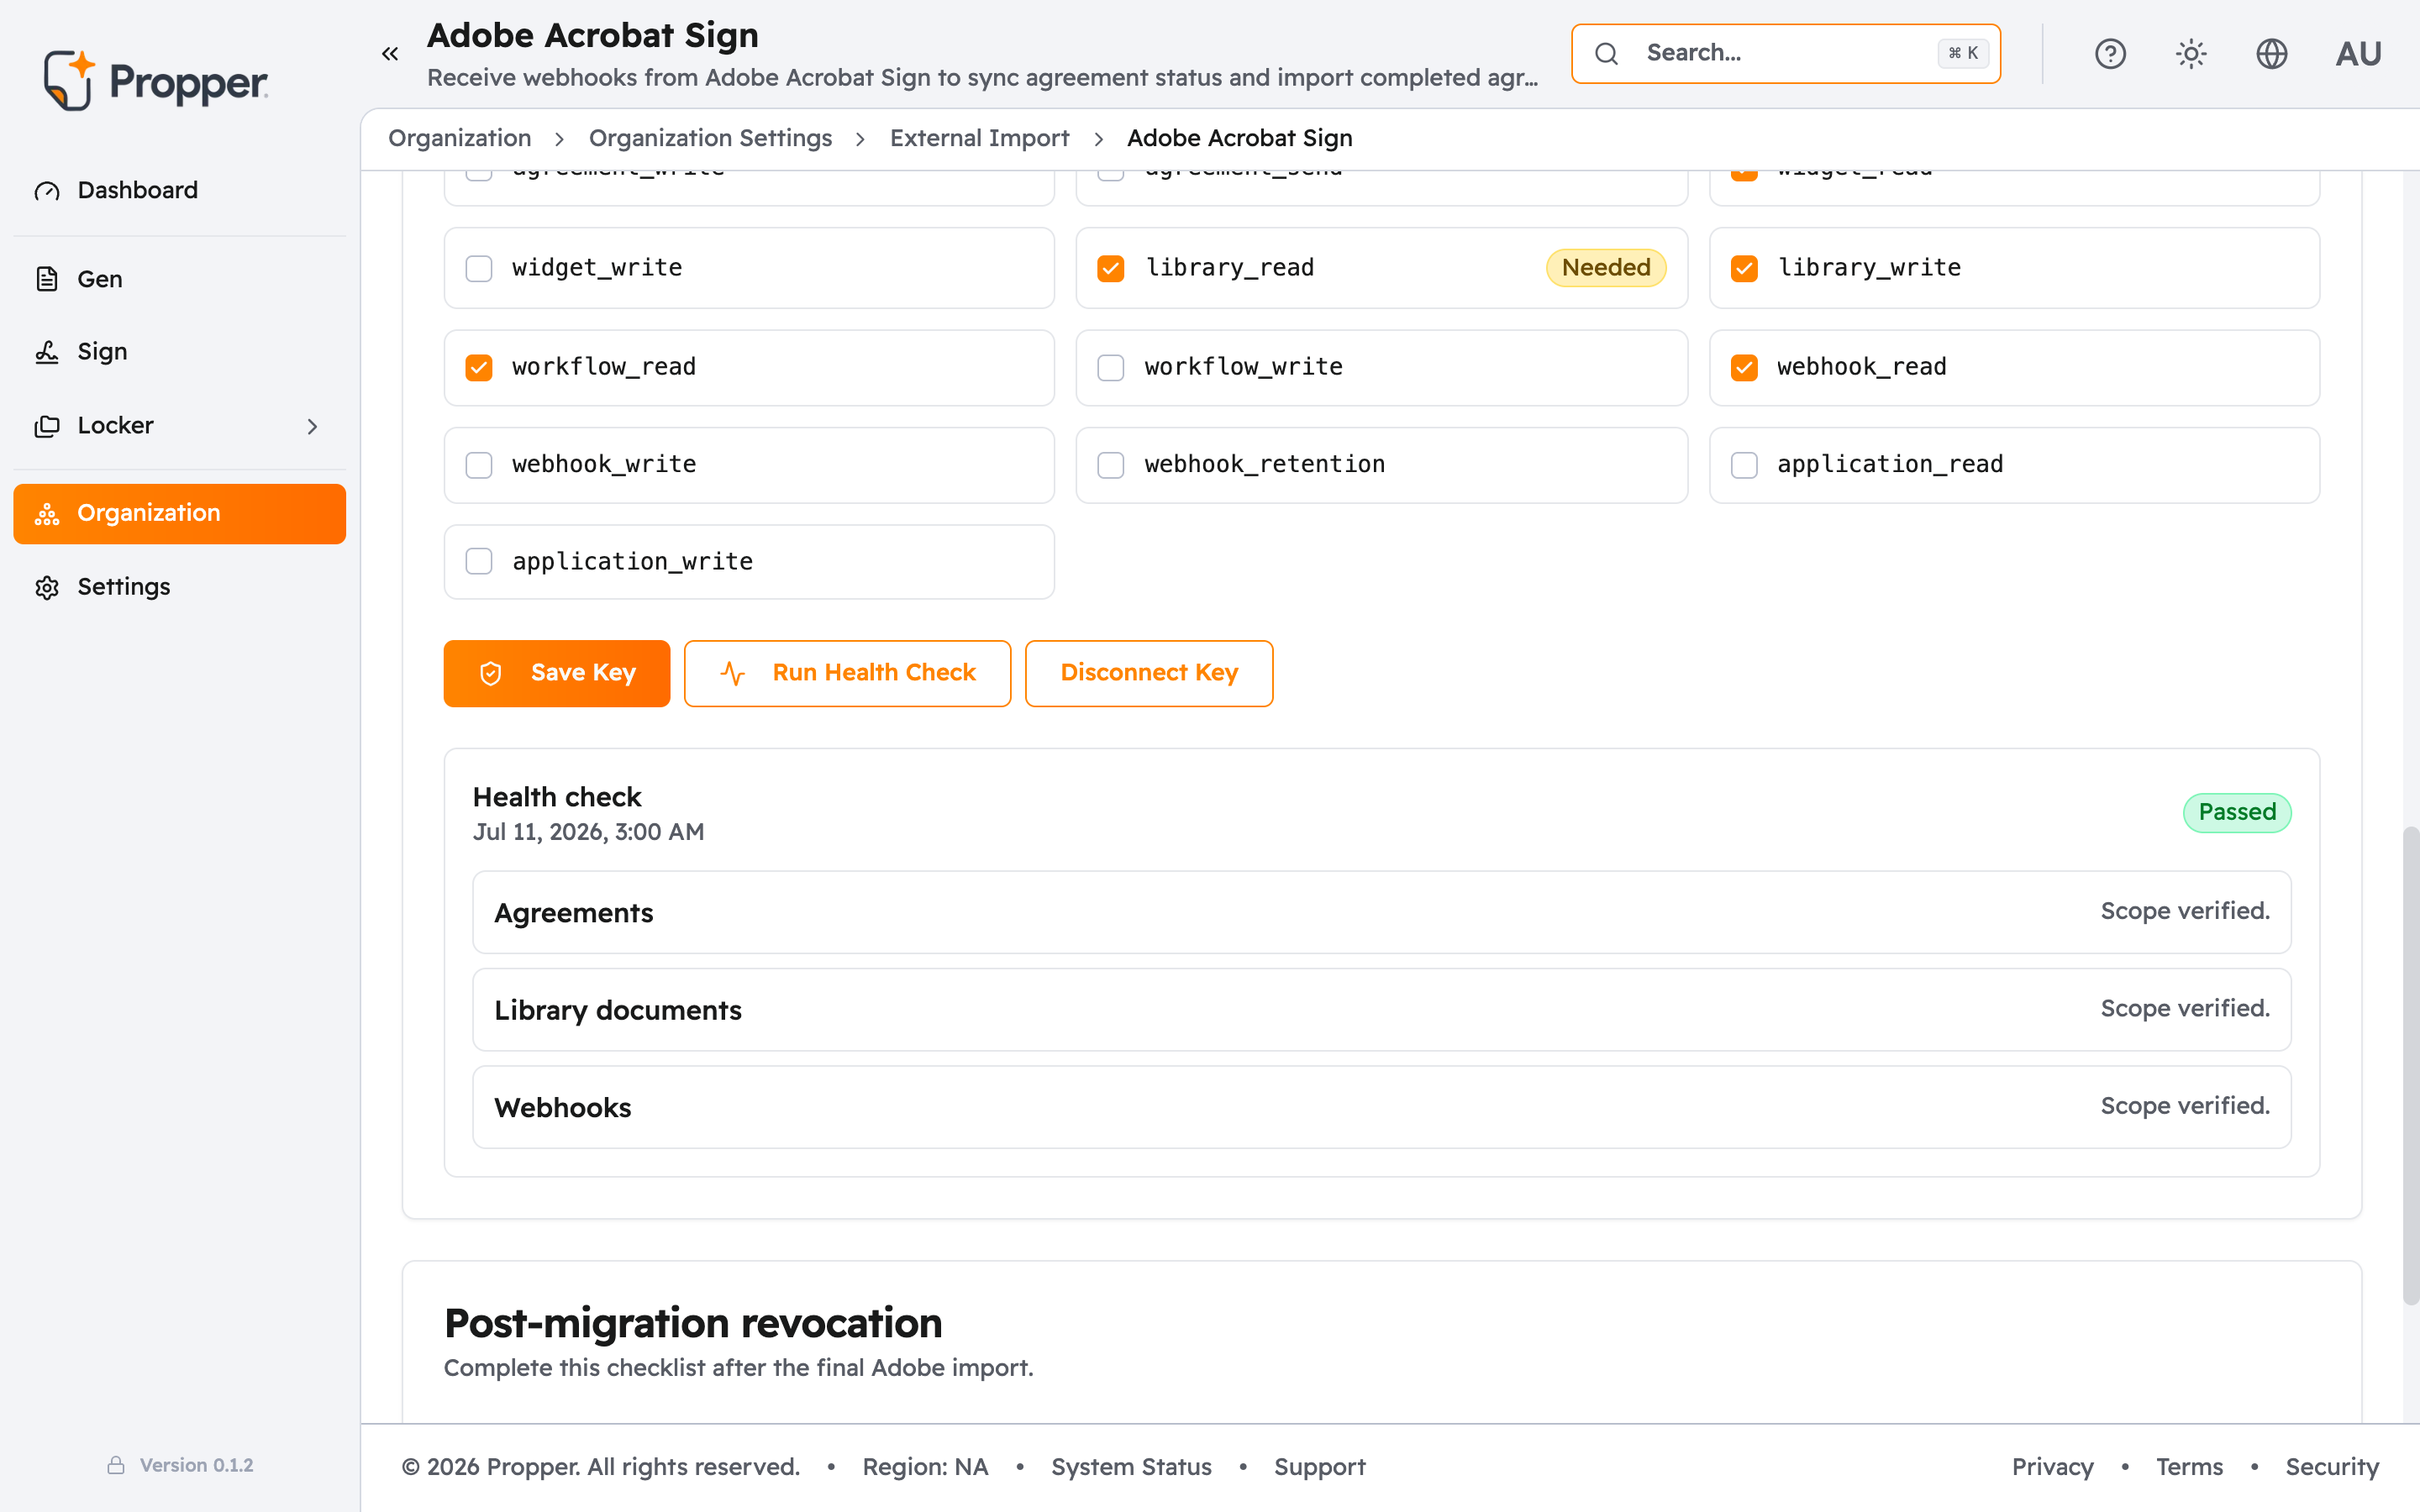This screenshot has width=2420, height=1512.
Task: Collapse the sidebar with double-chevron icon
Action: (390, 54)
